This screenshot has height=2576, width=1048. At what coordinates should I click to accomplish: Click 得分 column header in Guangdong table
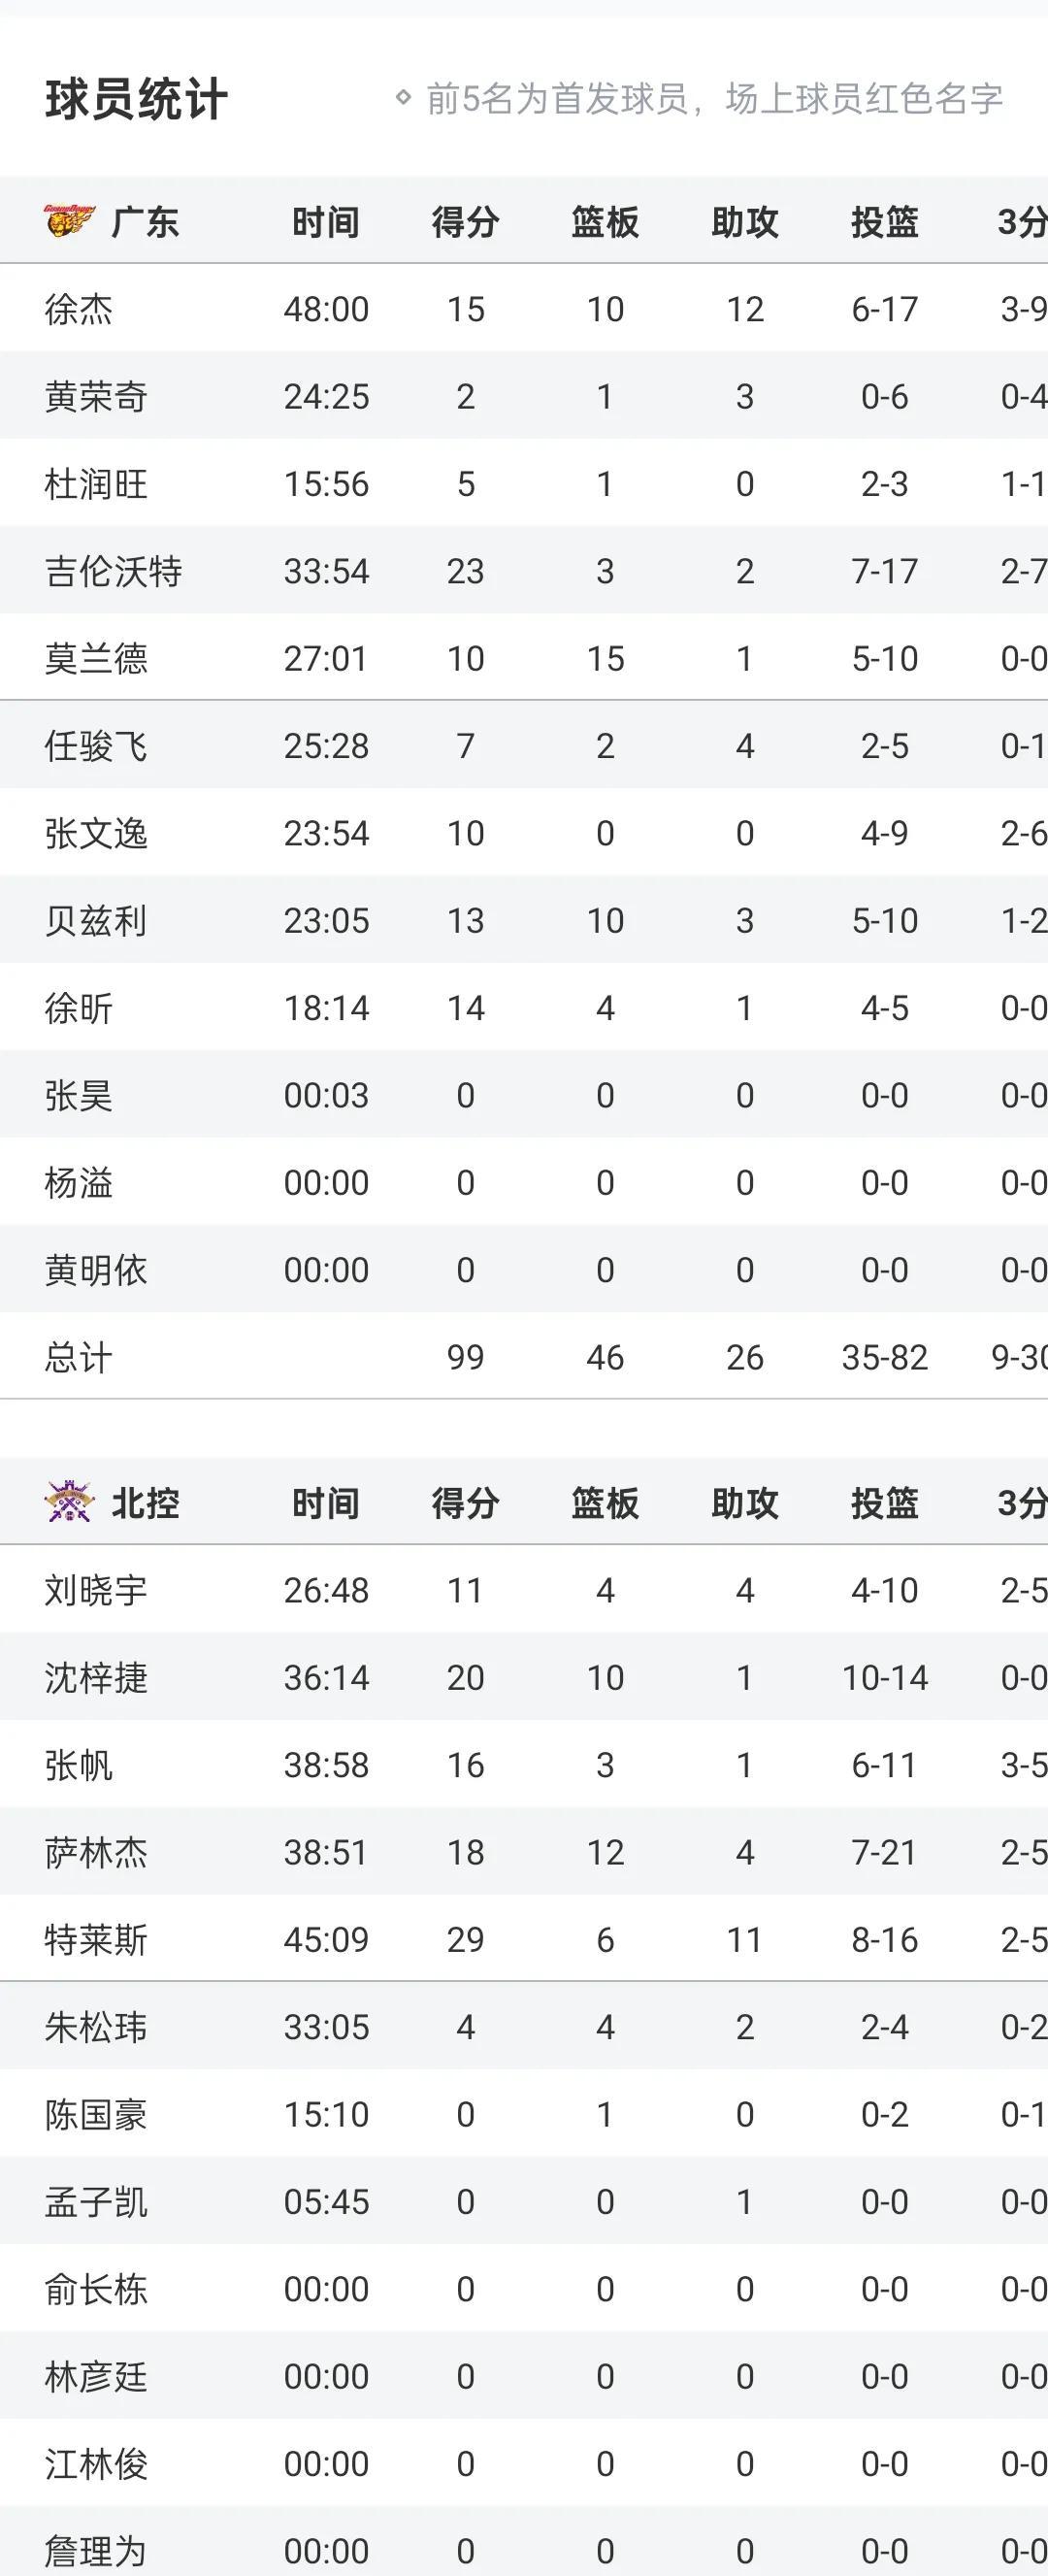pos(465,221)
